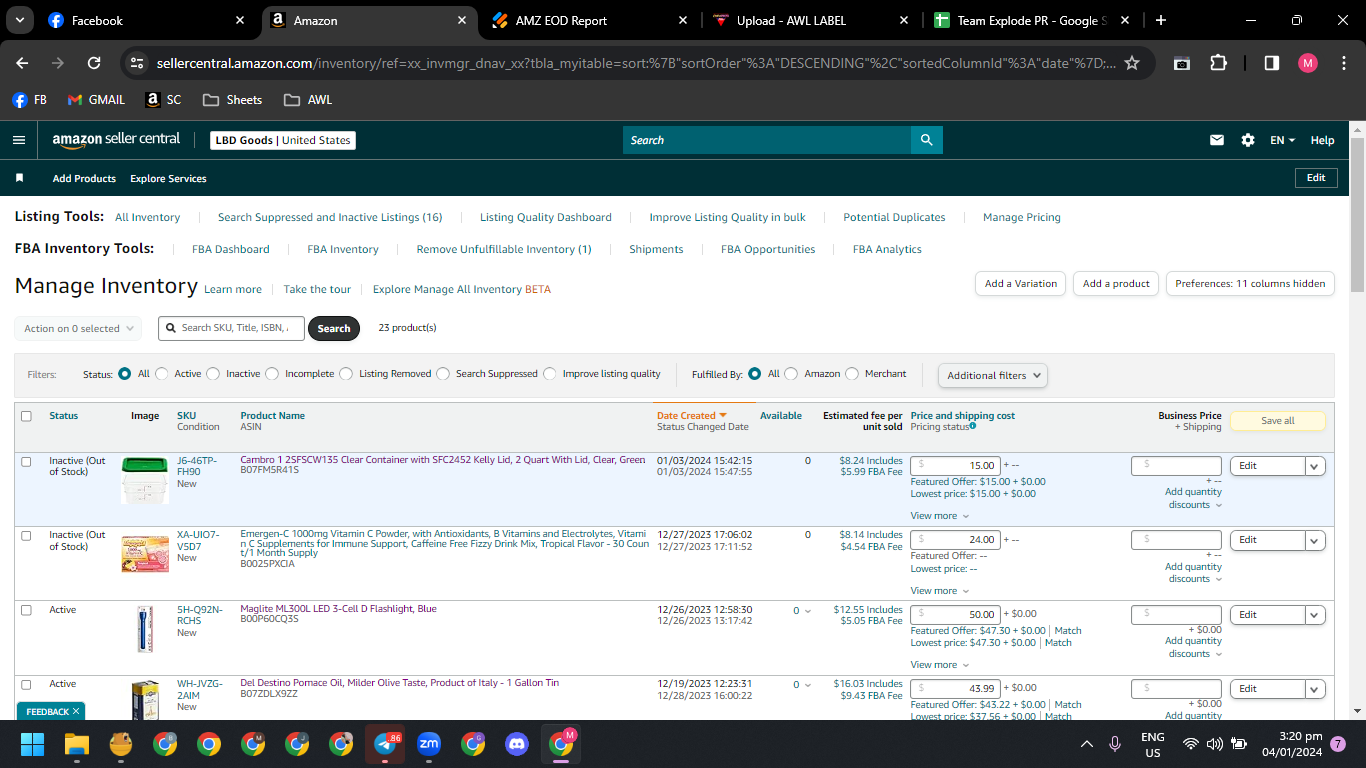Toggle the Chrome side panel icon
The height and width of the screenshot is (768, 1366).
(1272, 63)
